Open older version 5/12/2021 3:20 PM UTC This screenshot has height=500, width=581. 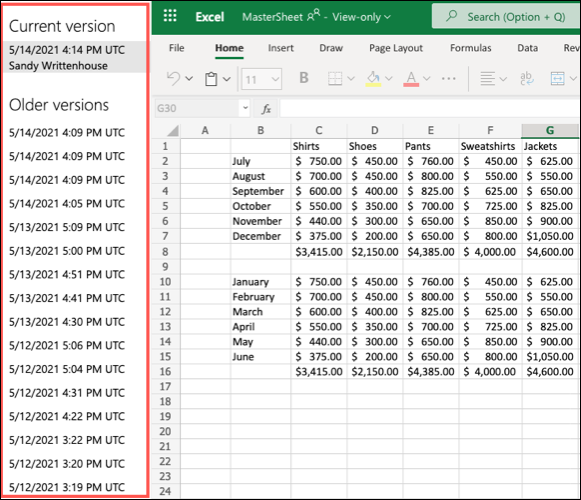pos(67,464)
